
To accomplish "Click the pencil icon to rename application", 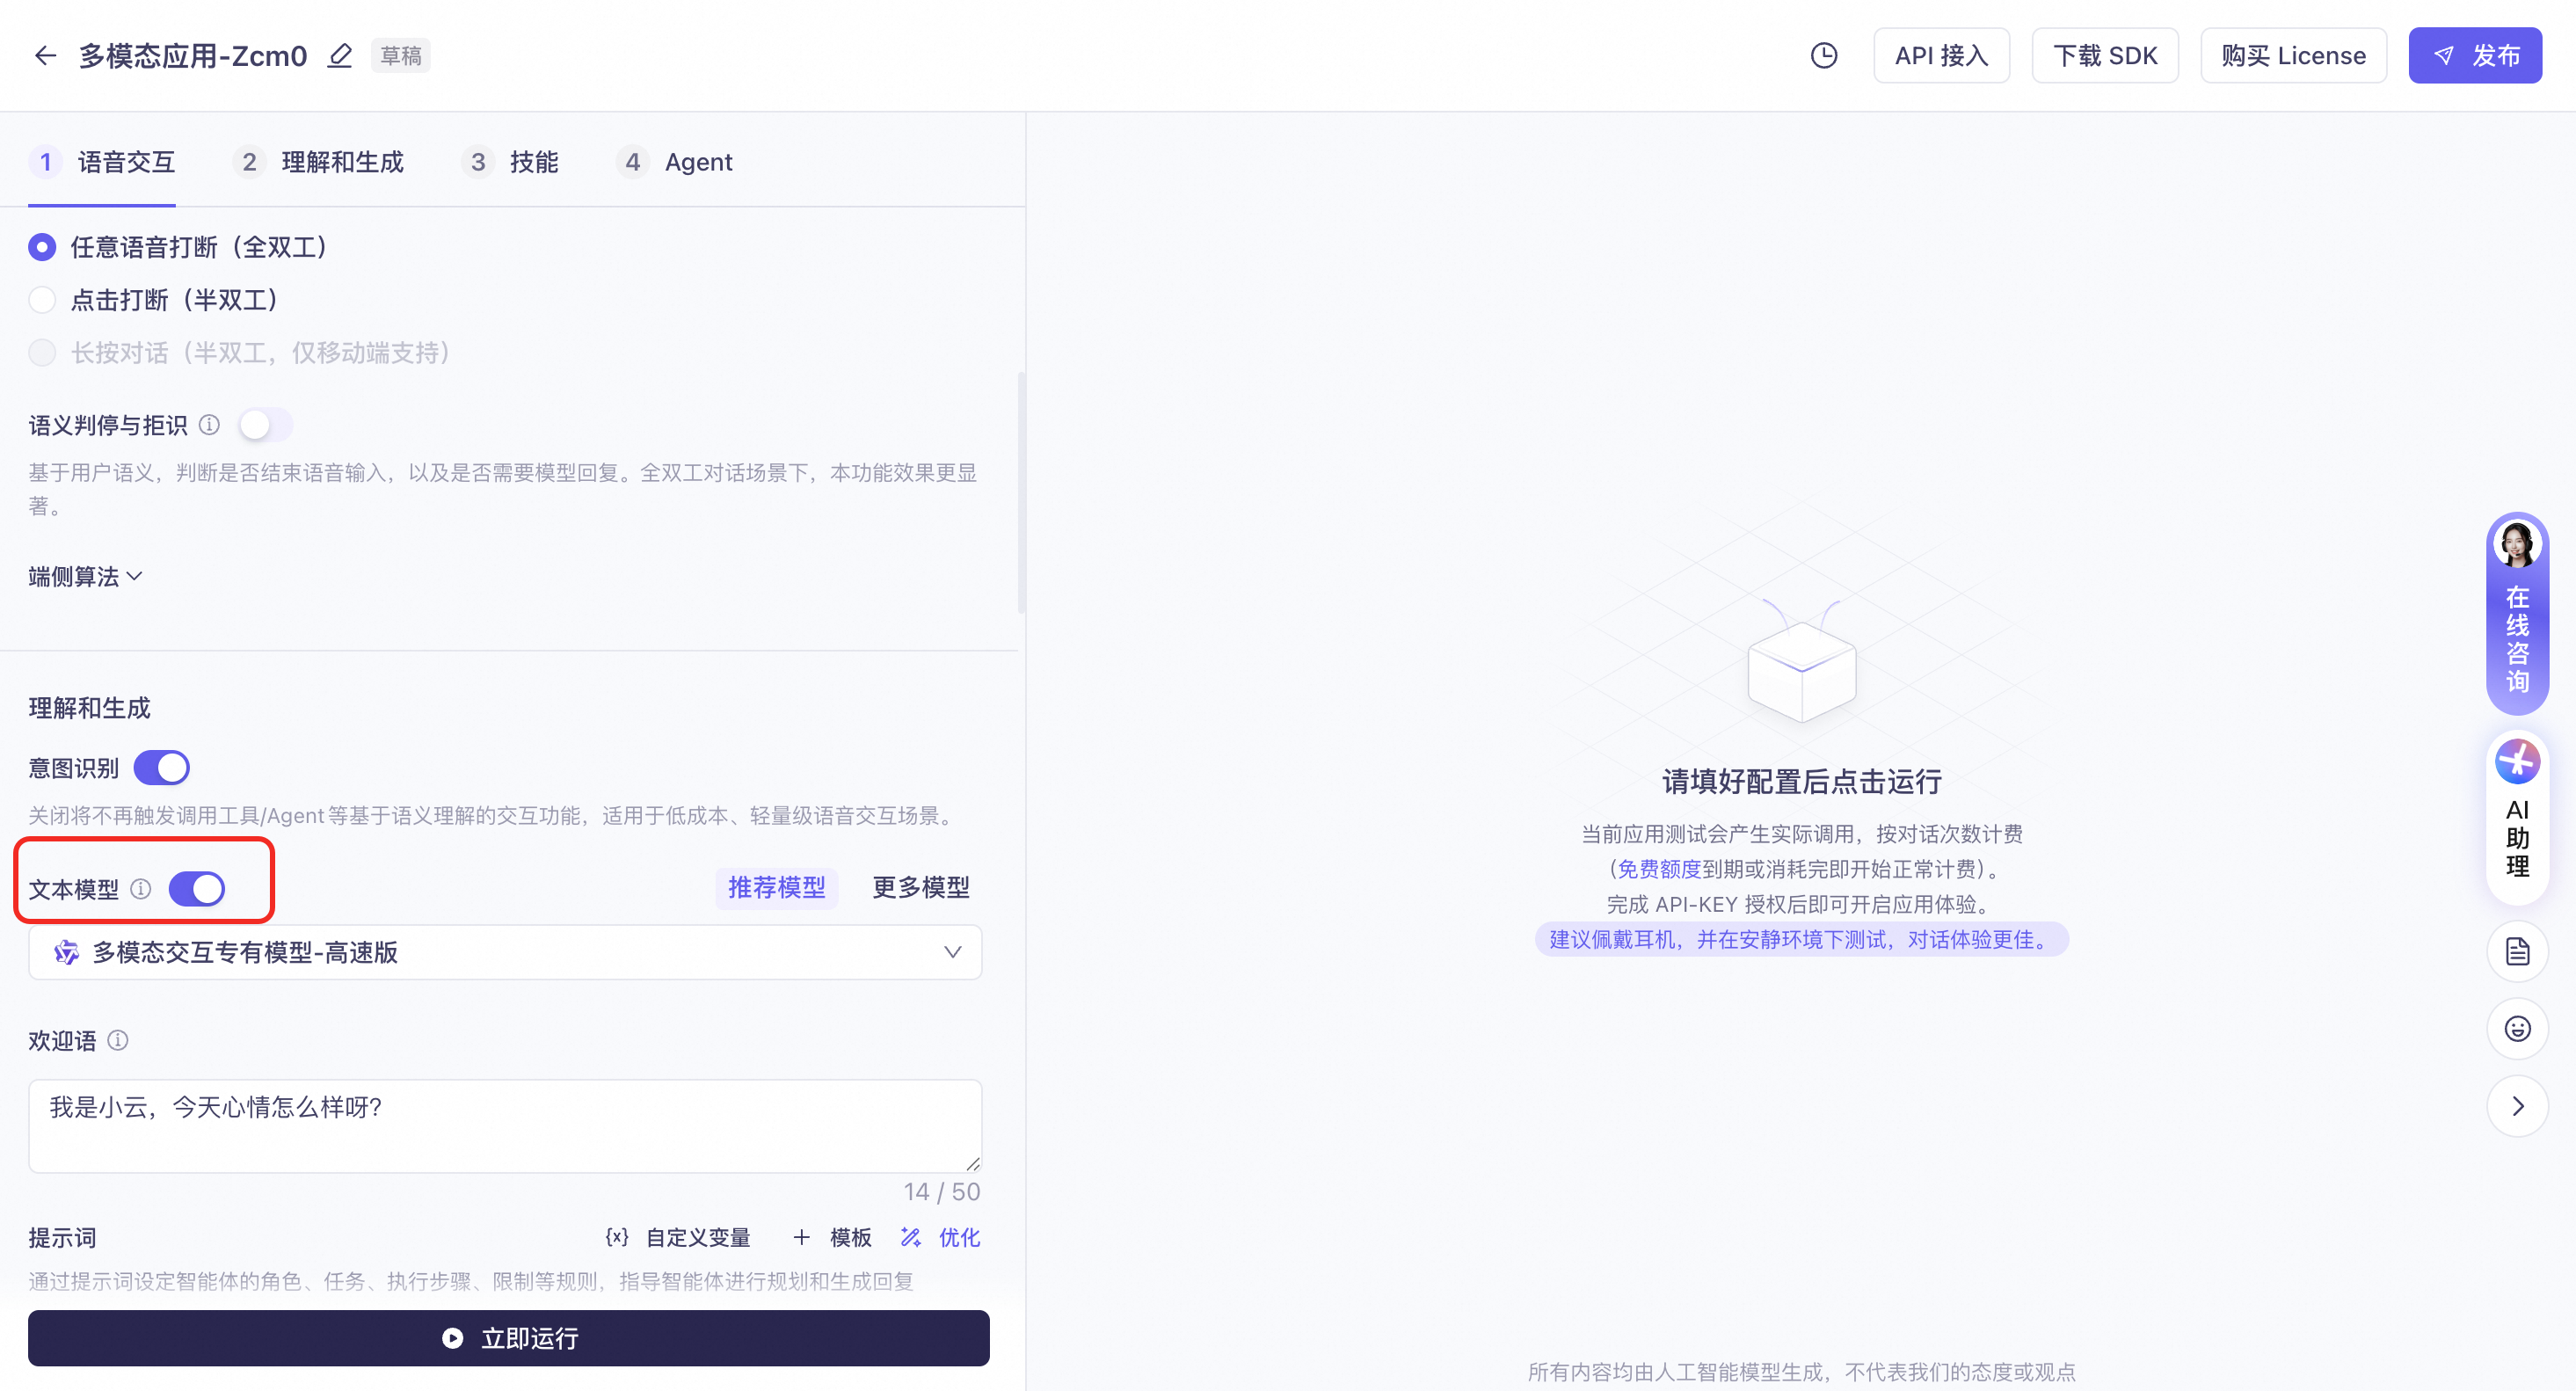I will pyautogui.click(x=340, y=56).
